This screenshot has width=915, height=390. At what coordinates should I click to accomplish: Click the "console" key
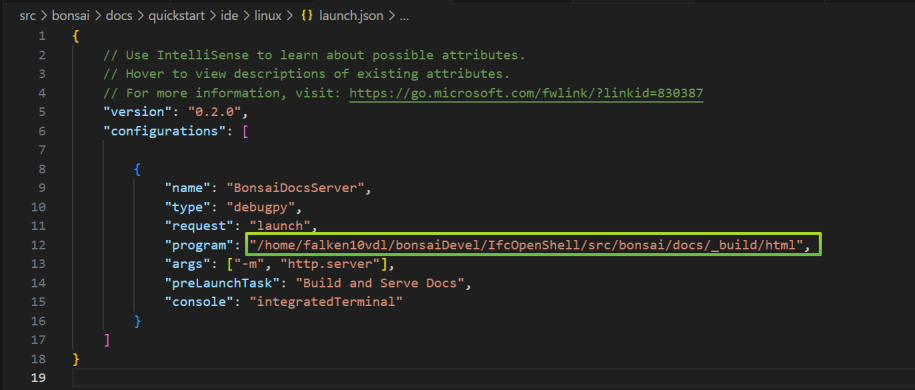pyautogui.click(x=200, y=302)
